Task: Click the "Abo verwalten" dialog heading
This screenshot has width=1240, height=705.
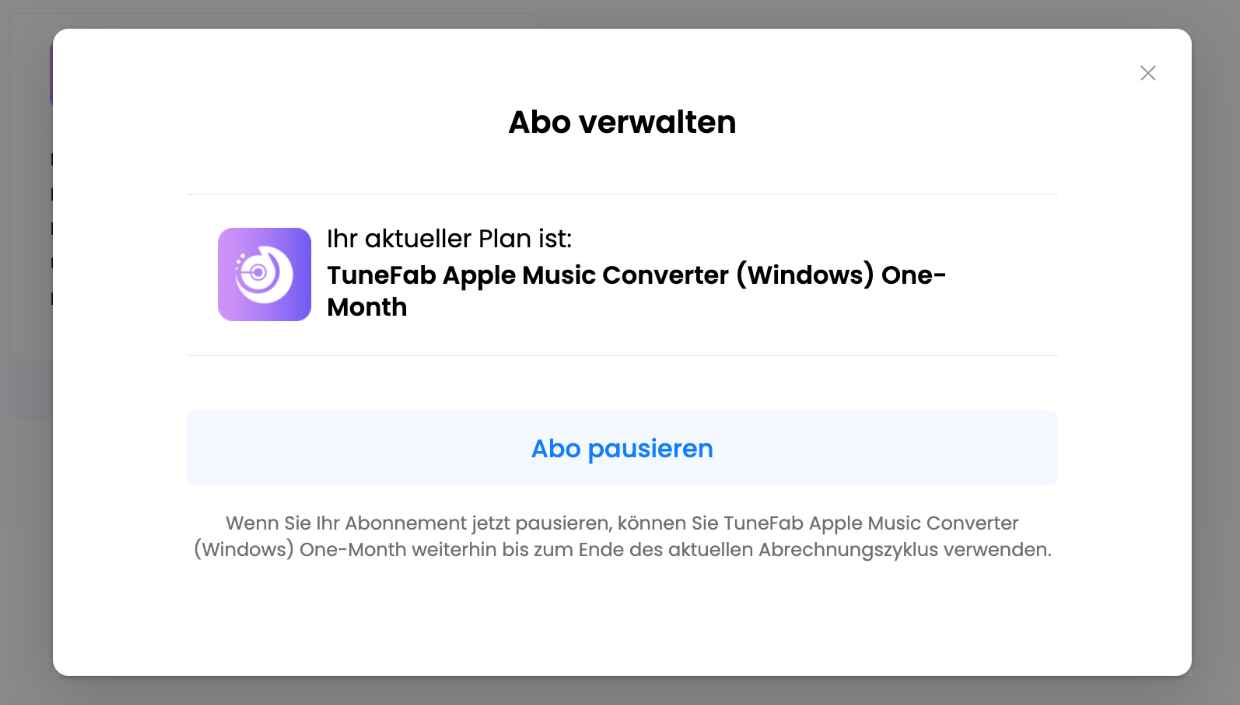Action: pyautogui.click(x=622, y=122)
